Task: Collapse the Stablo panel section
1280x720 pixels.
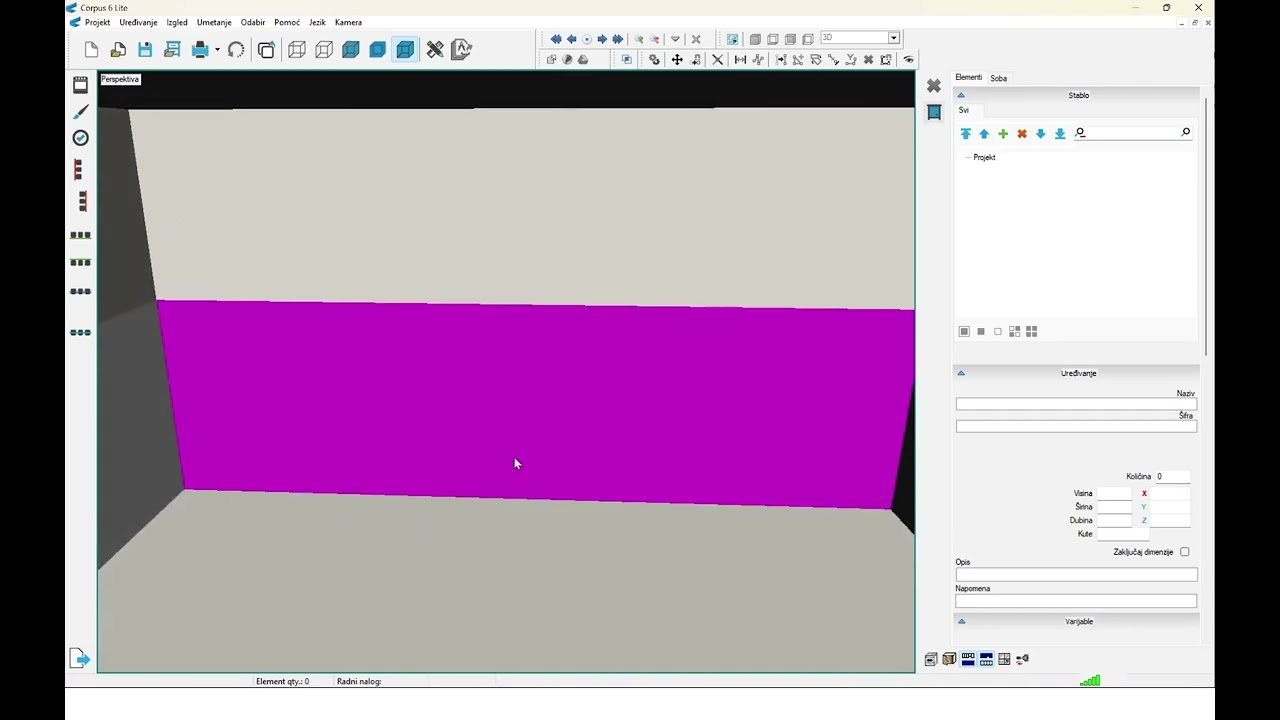Action: [961, 95]
